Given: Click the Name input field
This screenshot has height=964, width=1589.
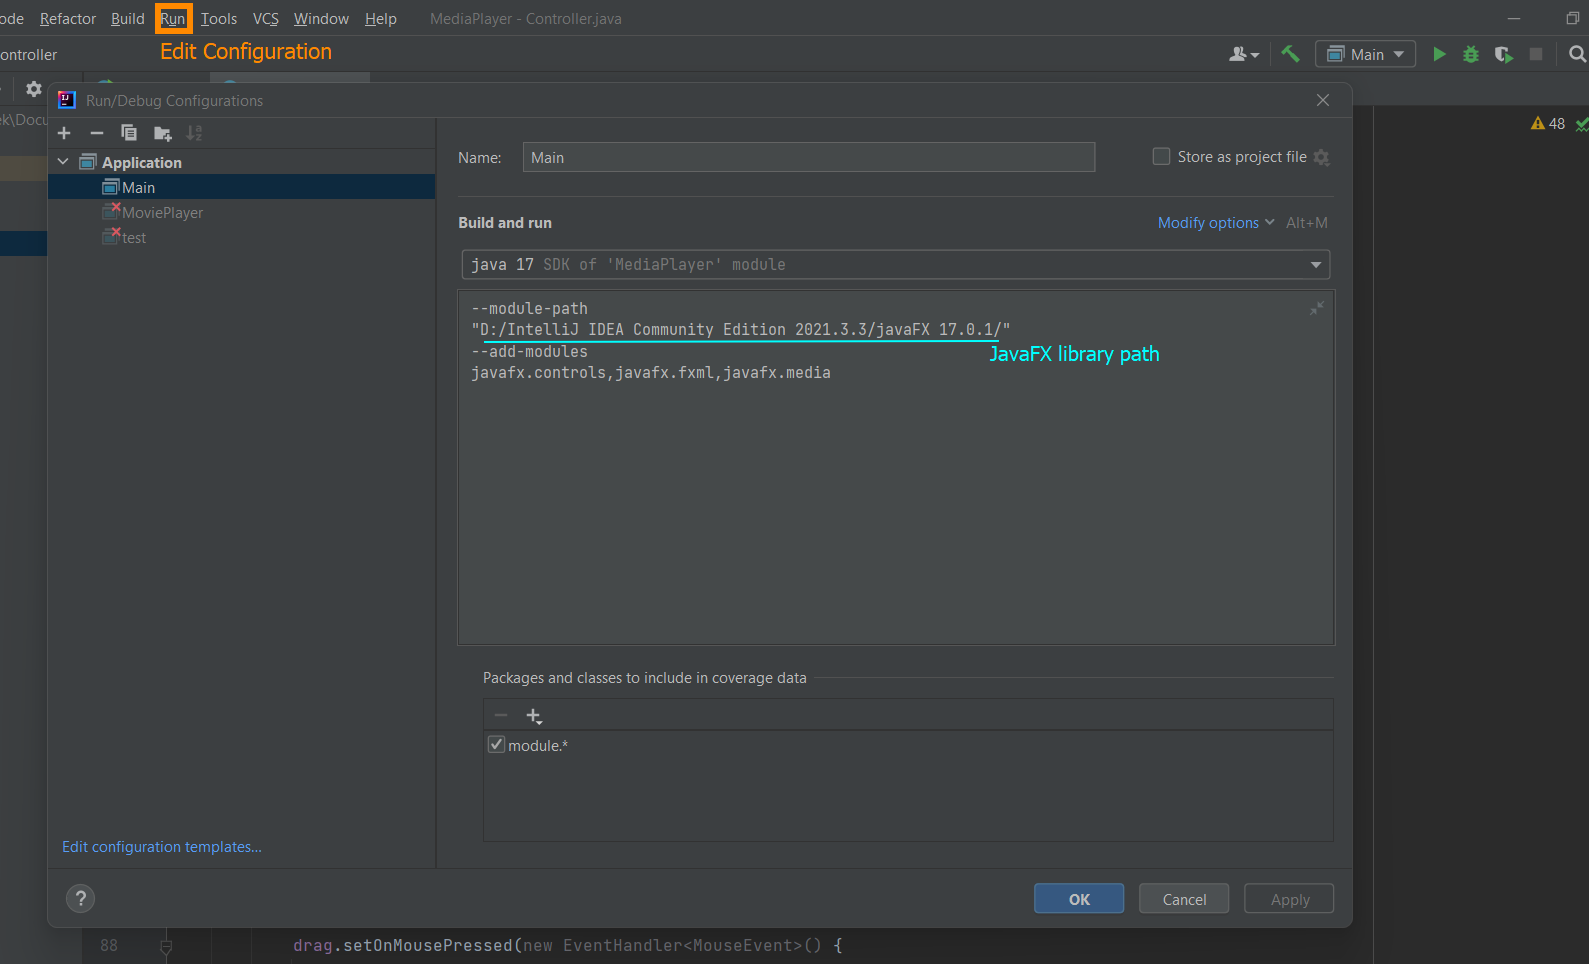Looking at the screenshot, I should [x=808, y=157].
